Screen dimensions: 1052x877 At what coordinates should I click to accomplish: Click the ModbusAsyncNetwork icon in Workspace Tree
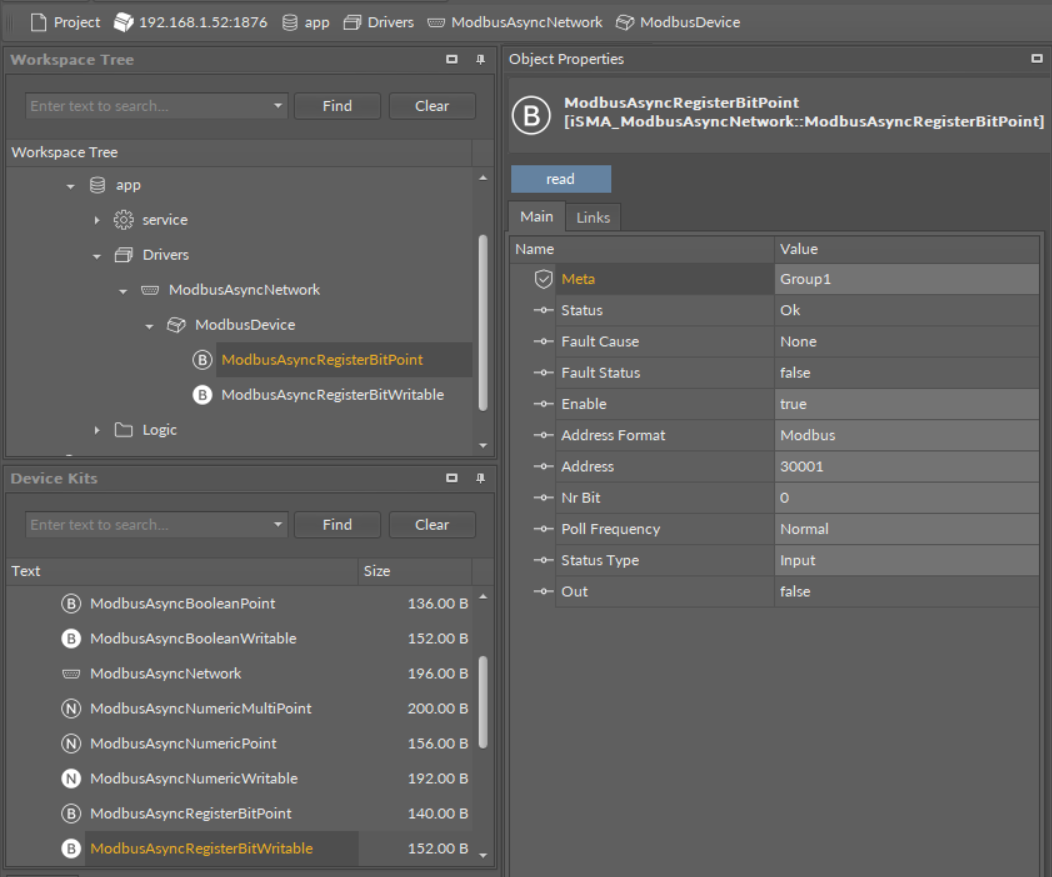[150, 290]
